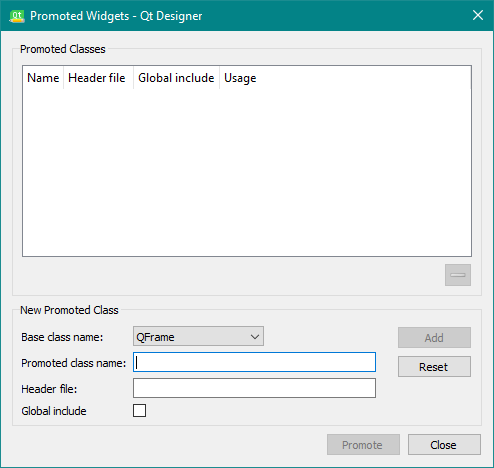Click the Reset button
The height and width of the screenshot is (468, 494).
point(434,367)
